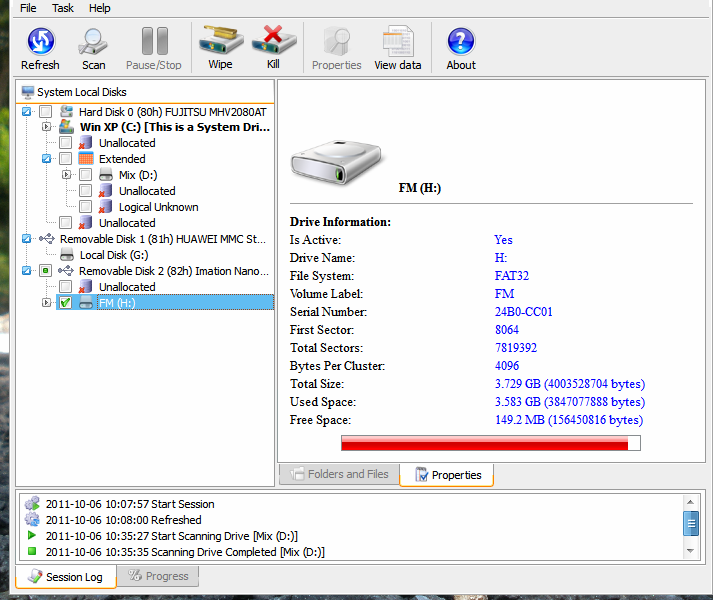Tick the Mix (D:) checkbox

(x=85, y=175)
